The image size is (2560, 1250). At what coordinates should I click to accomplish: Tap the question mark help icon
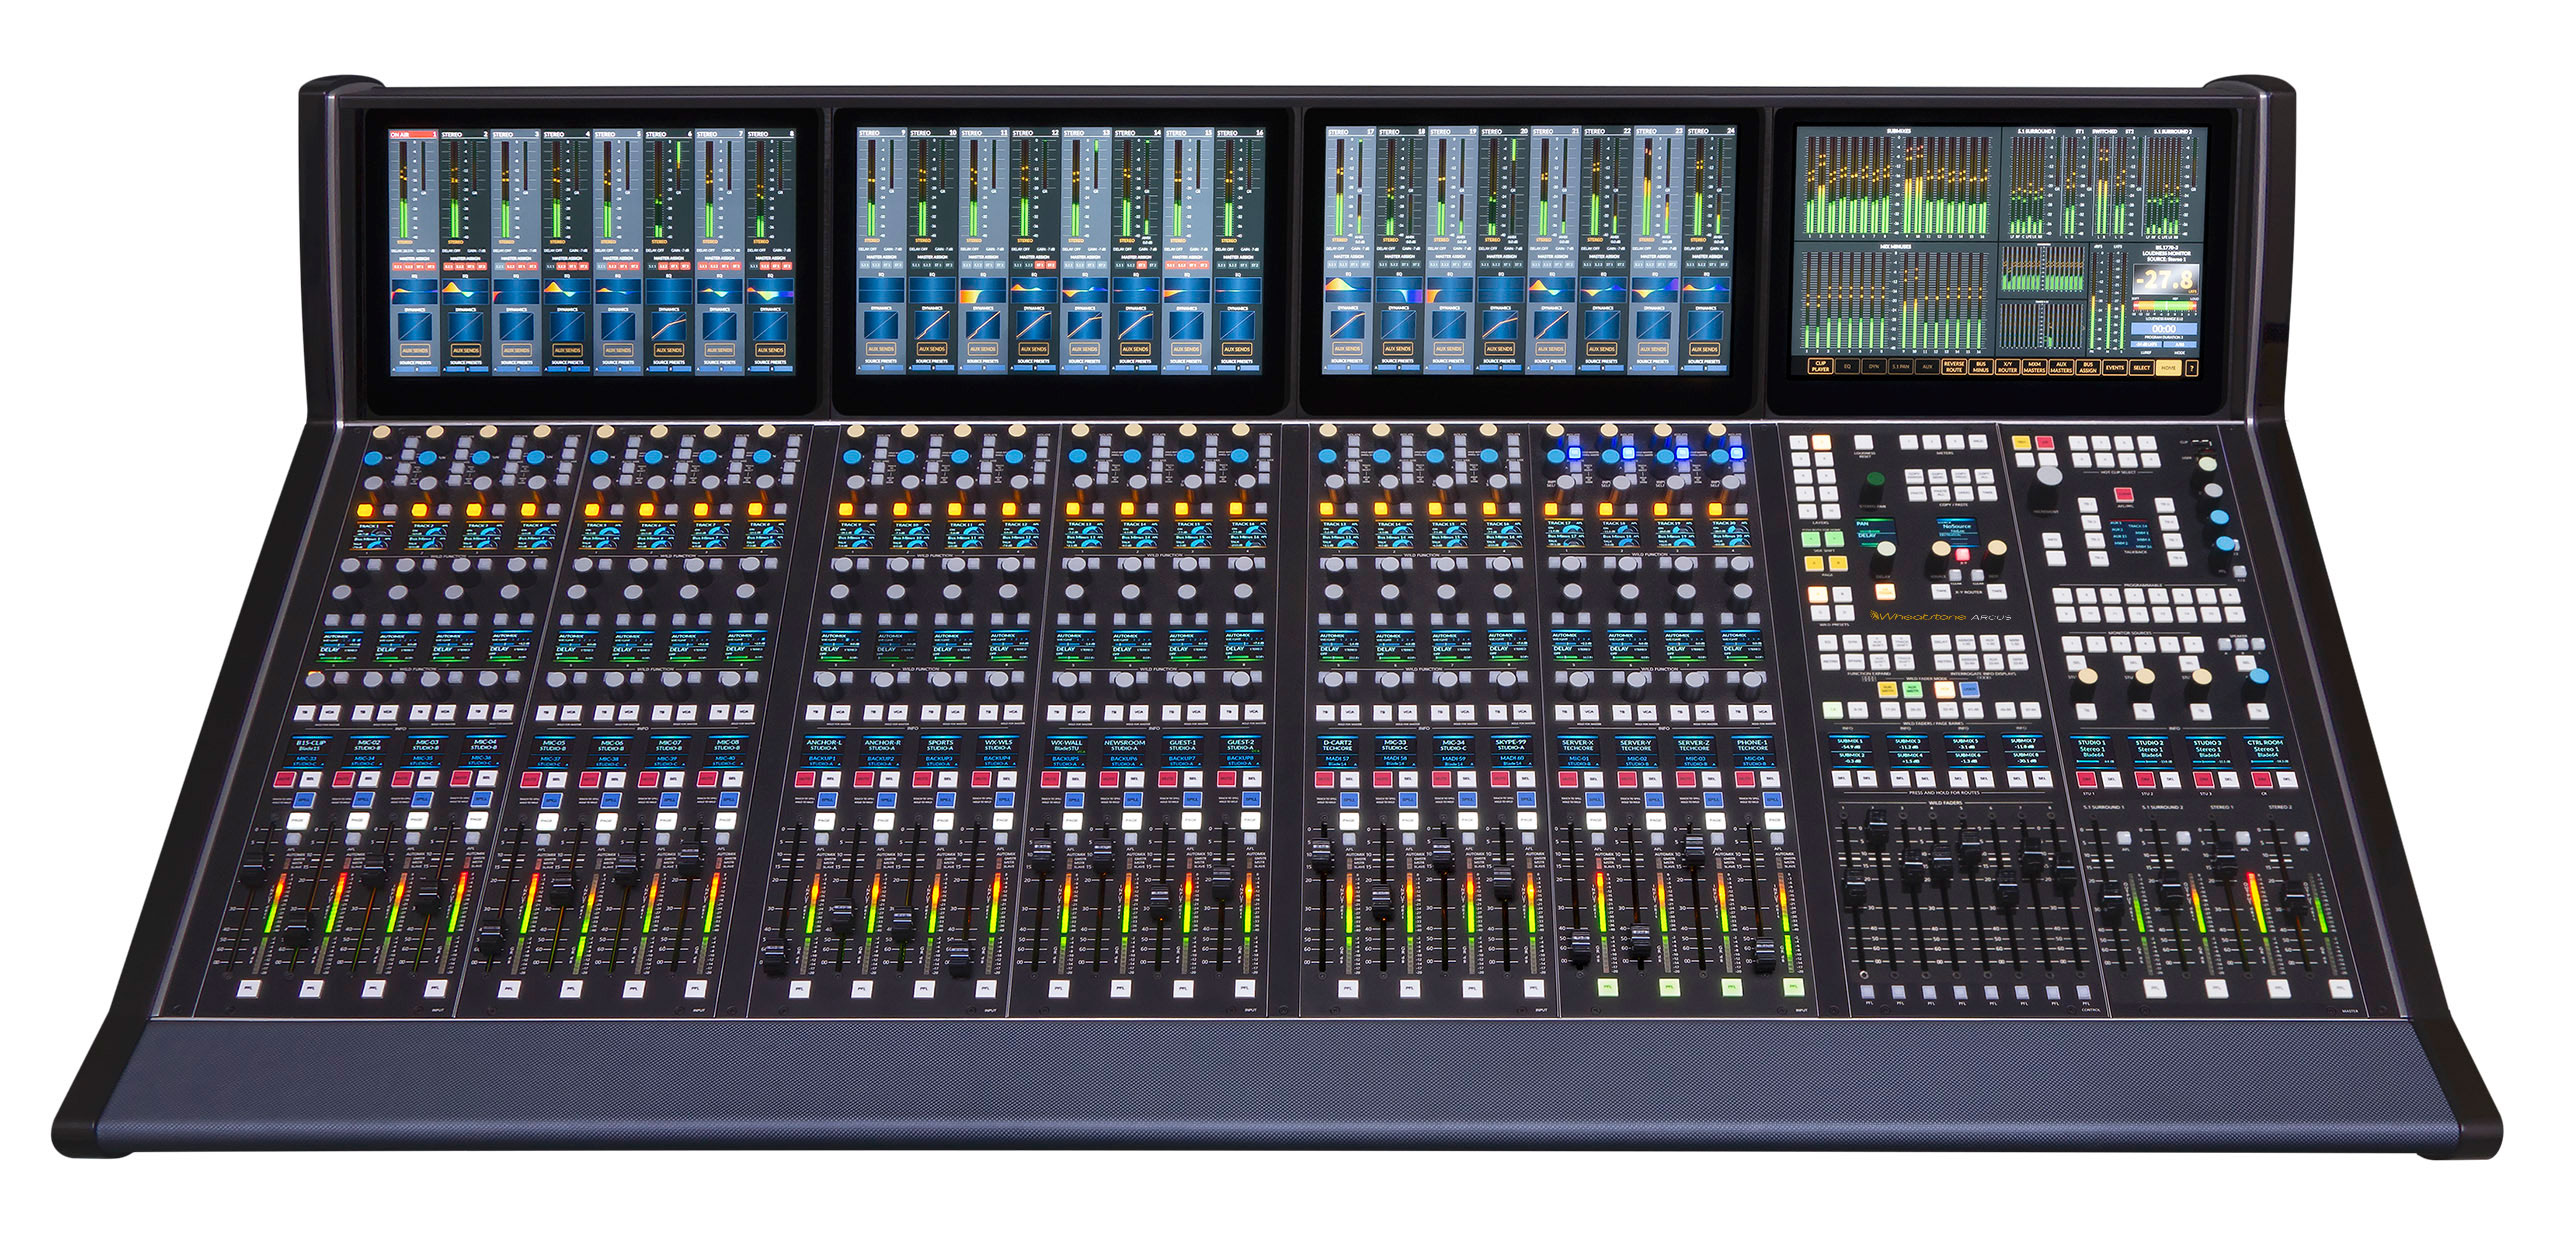(2192, 367)
